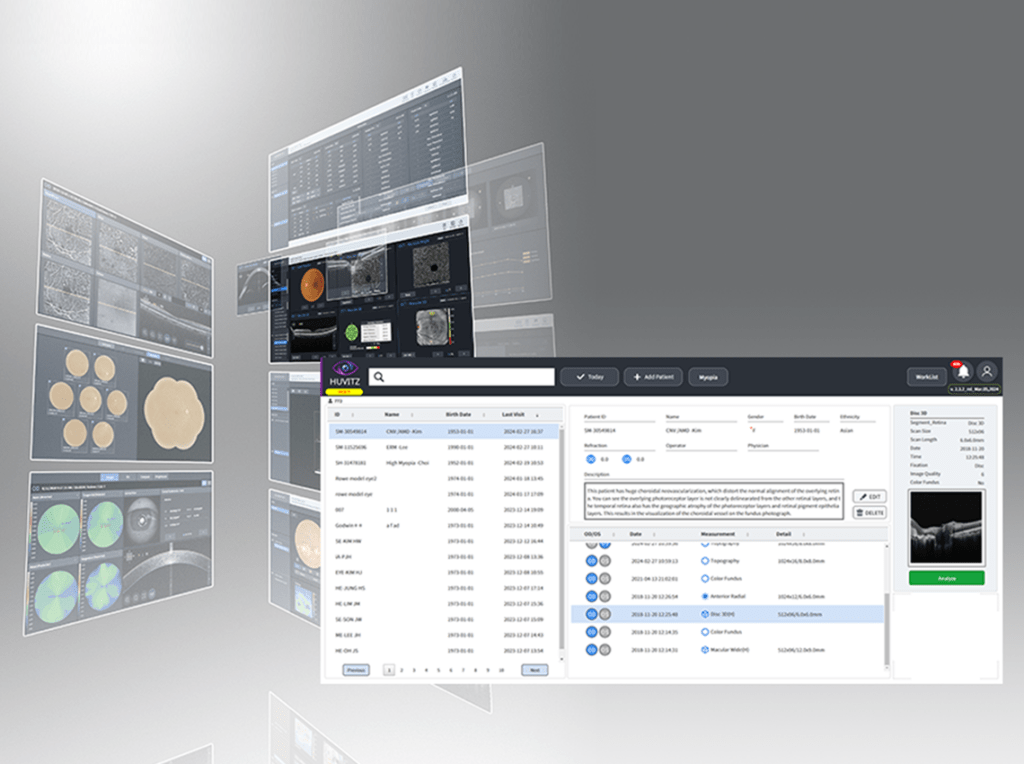
Task: Switch to the Myopia tab
Action: (x=708, y=377)
